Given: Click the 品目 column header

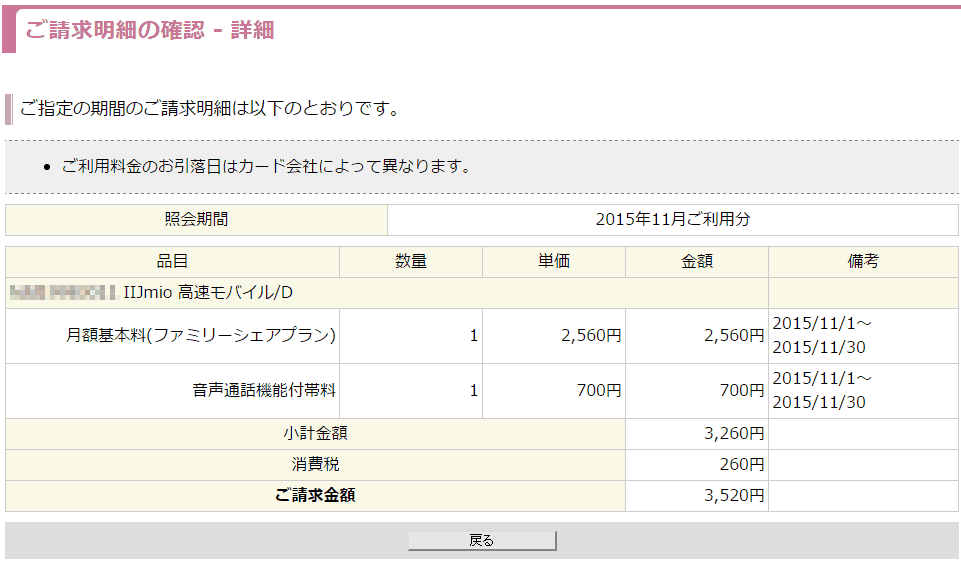Looking at the screenshot, I should point(172,261).
